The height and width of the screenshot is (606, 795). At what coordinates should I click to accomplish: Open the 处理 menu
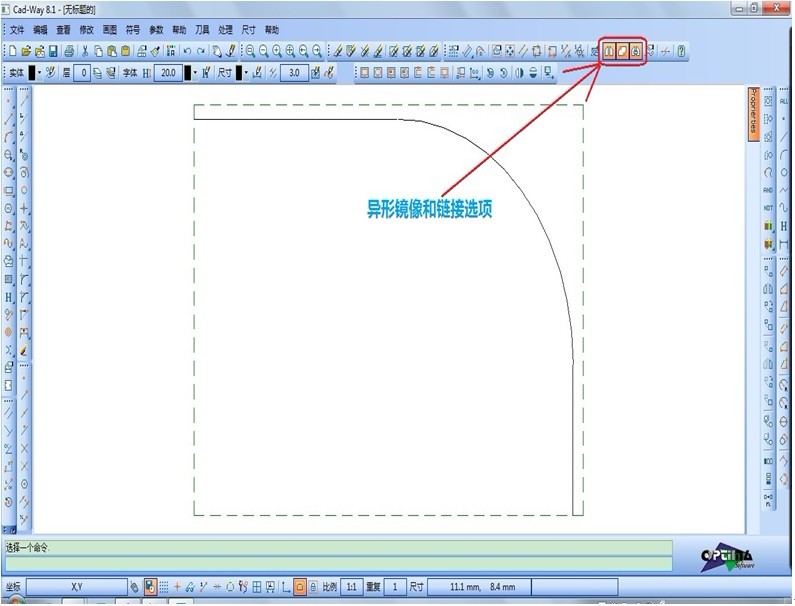[226, 30]
